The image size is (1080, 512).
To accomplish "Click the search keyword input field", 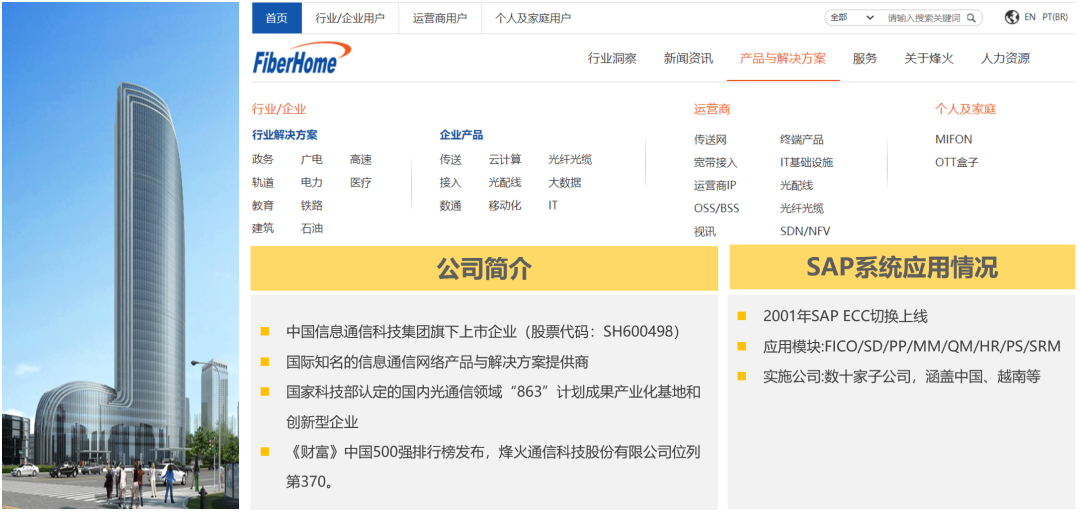I will pos(924,18).
